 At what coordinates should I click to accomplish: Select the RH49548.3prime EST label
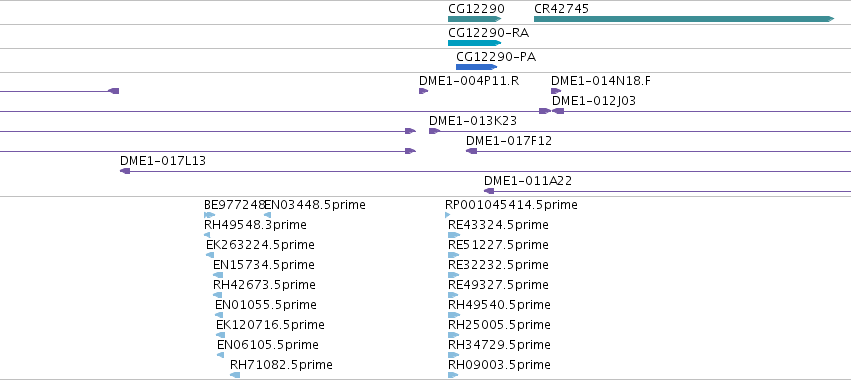point(255,225)
